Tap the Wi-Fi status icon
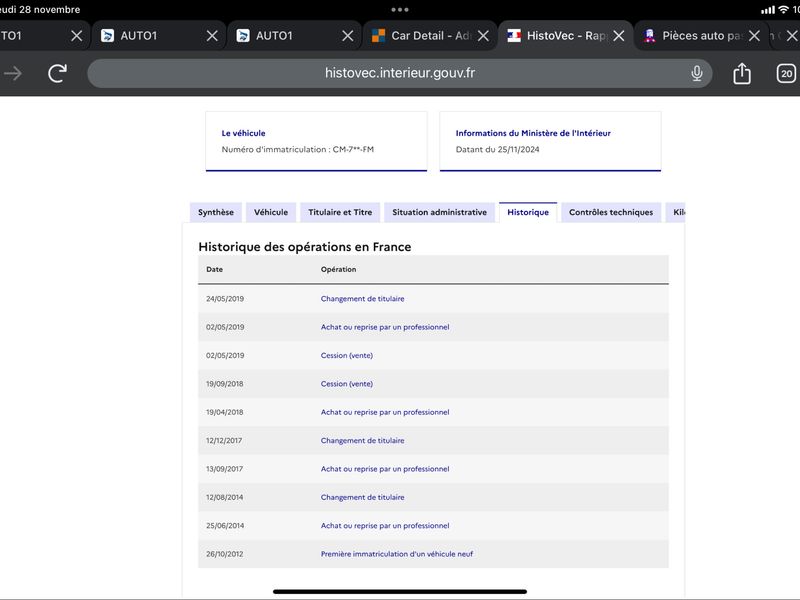Screen dimensions: 800x600 click(x=784, y=9)
